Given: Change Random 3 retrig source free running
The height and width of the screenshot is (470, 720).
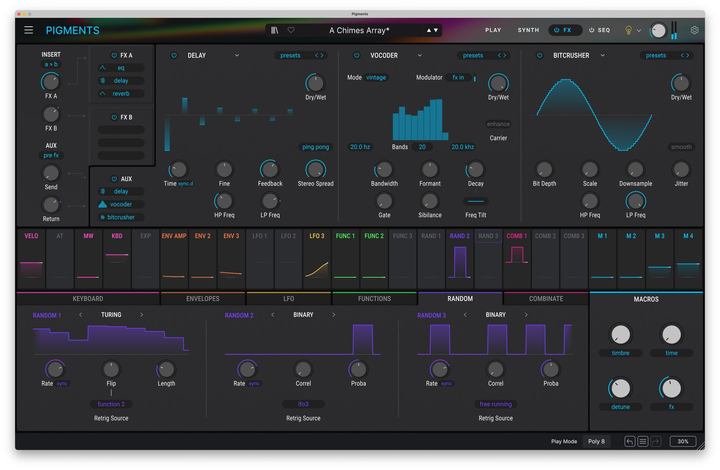Looking at the screenshot, I should [x=495, y=404].
